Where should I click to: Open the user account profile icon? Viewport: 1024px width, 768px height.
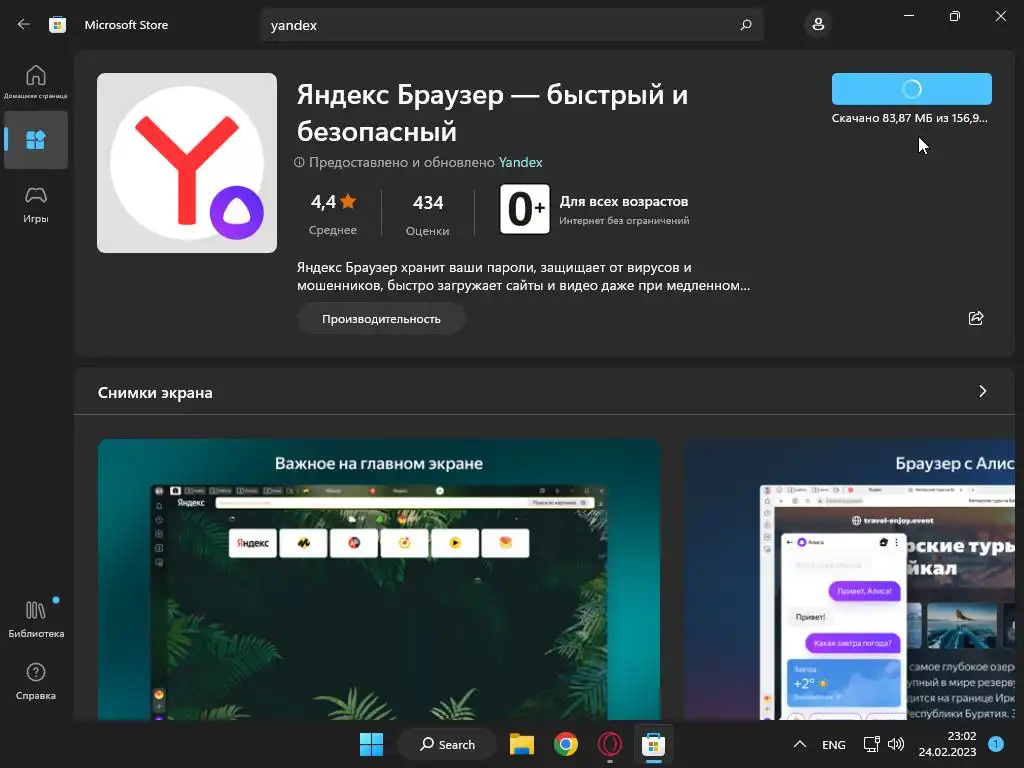point(818,25)
